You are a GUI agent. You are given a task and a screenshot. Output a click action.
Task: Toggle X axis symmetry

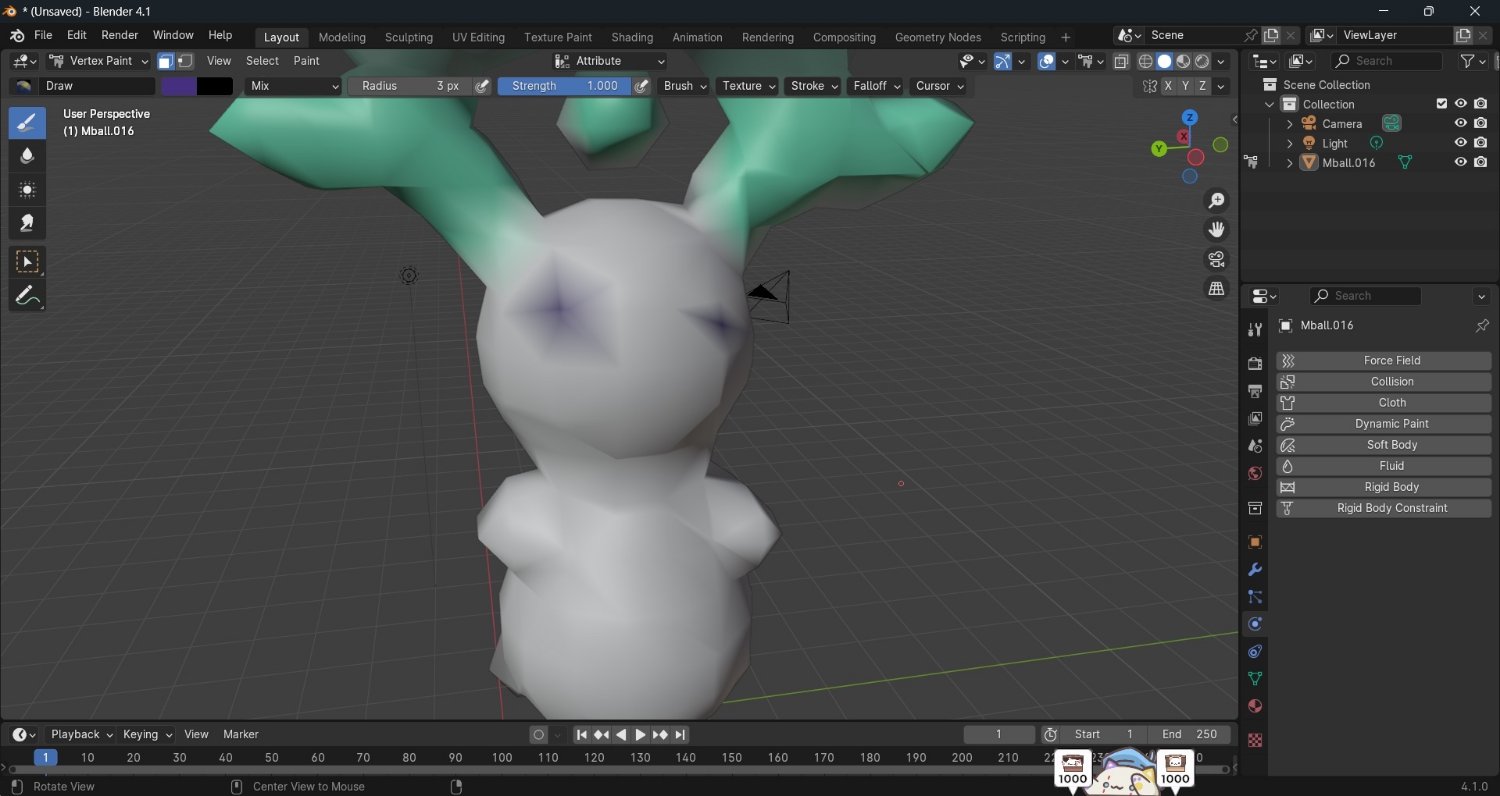(1168, 86)
